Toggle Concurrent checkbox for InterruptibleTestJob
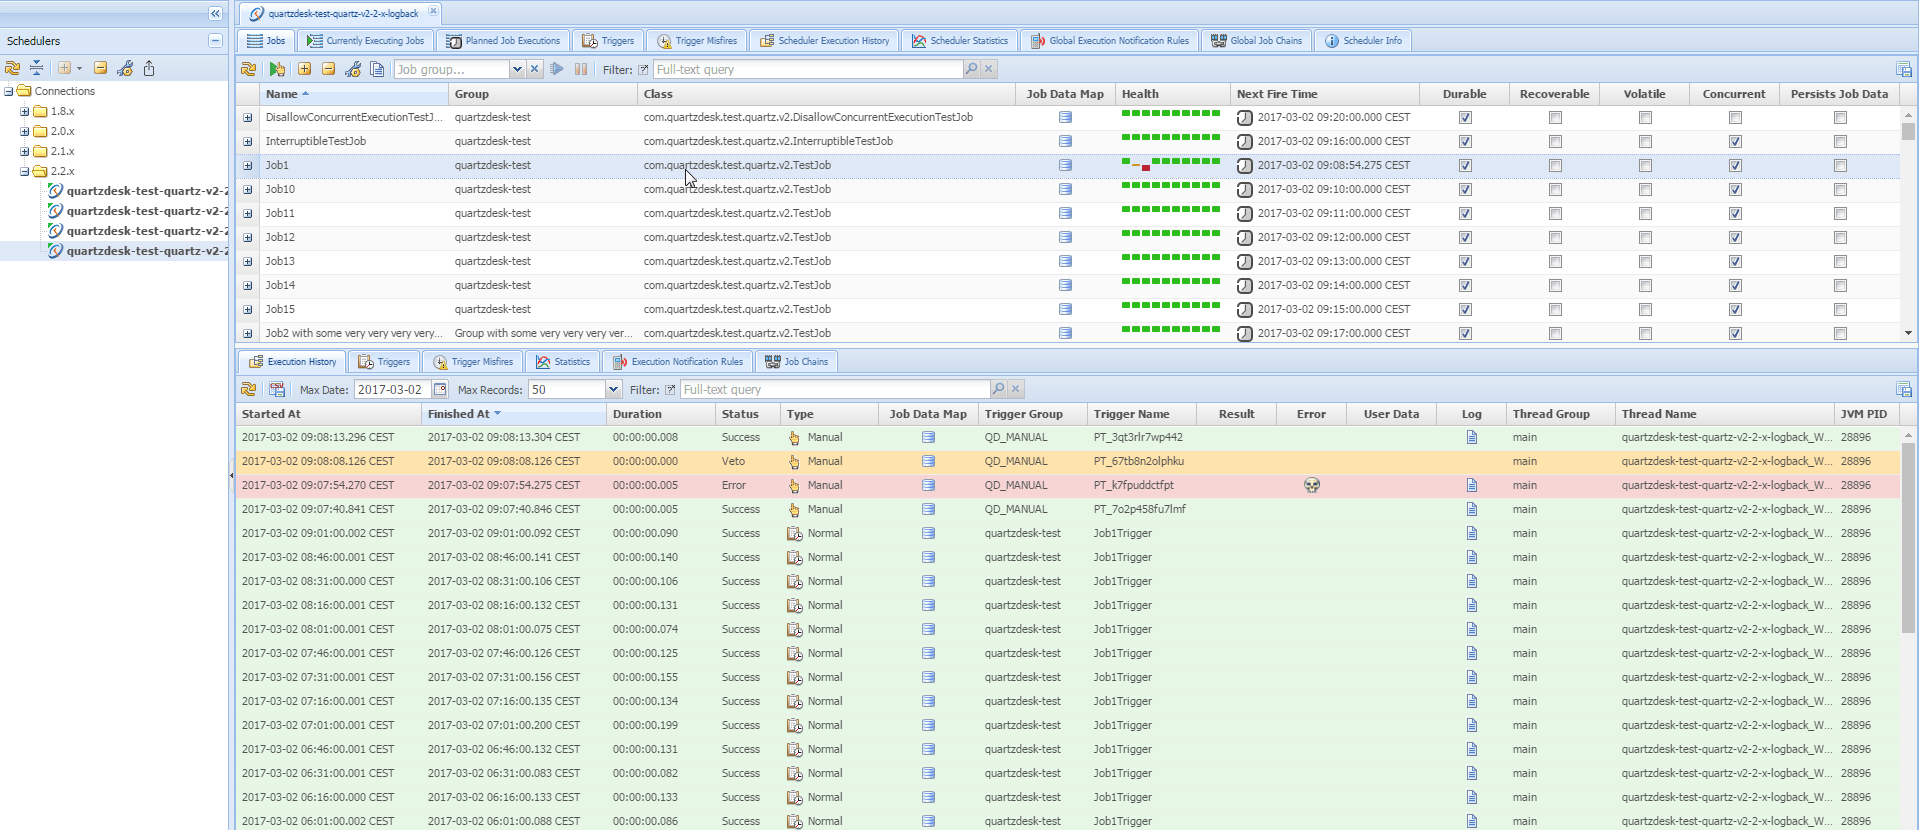The width and height of the screenshot is (1919, 830). (1735, 142)
